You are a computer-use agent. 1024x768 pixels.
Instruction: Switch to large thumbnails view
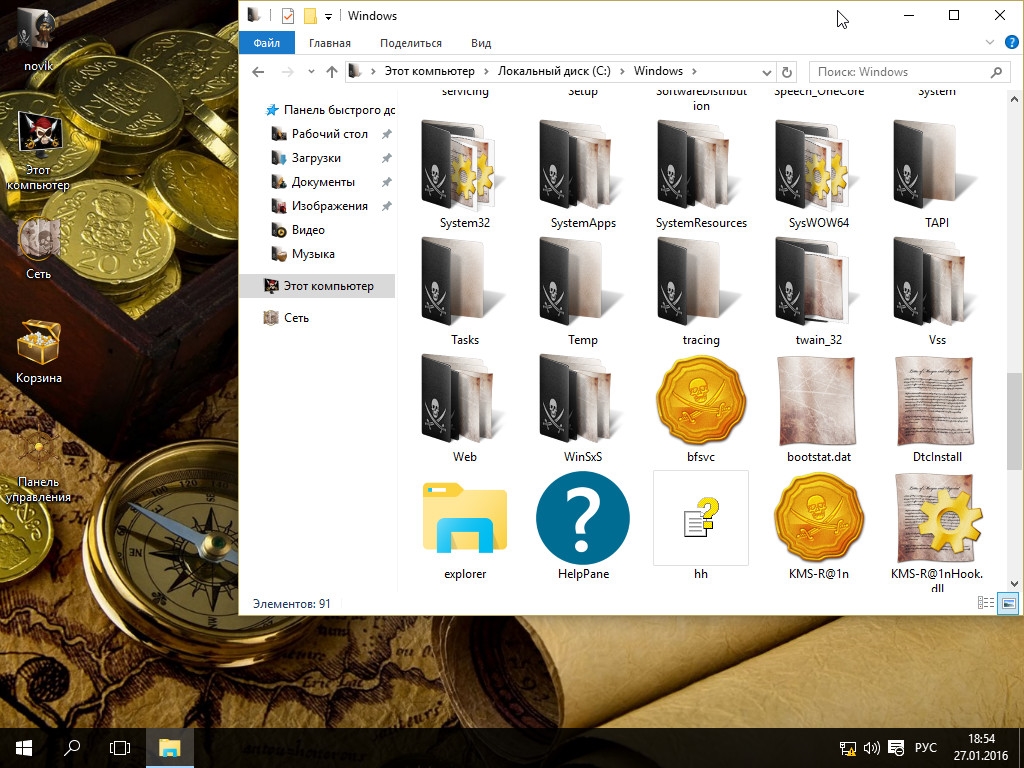pos(1008,603)
